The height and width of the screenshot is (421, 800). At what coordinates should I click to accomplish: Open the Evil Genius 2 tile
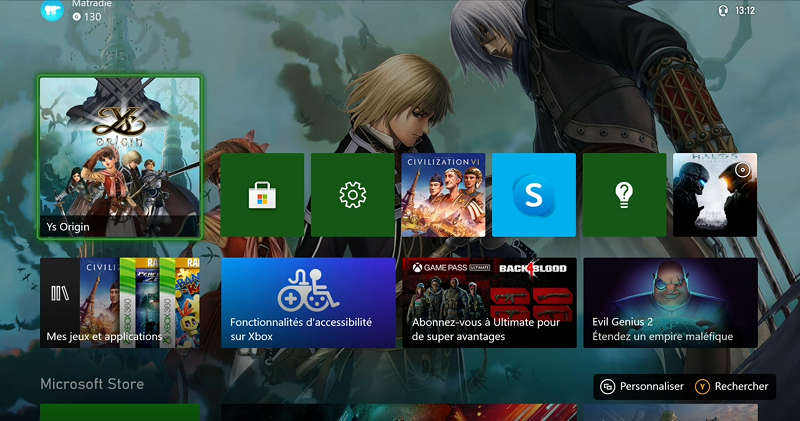pyautogui.click(x=670, y=303)
